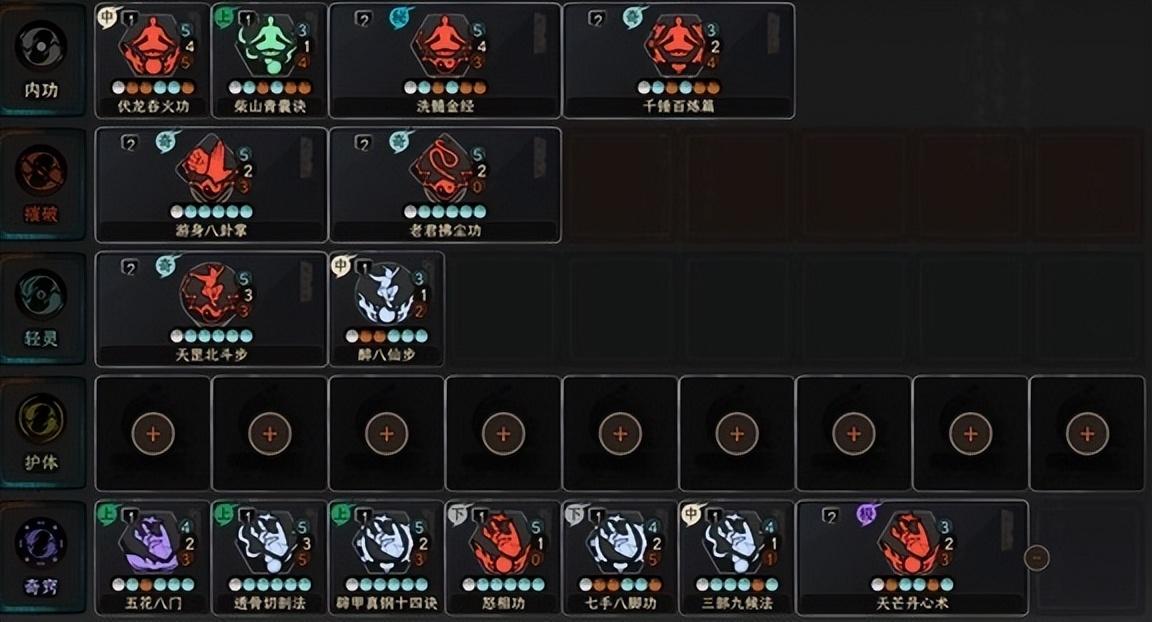Select the green 柴山青囊诀 skill icon
Viewport: 1152px width, 622px height.
point(268,47)
